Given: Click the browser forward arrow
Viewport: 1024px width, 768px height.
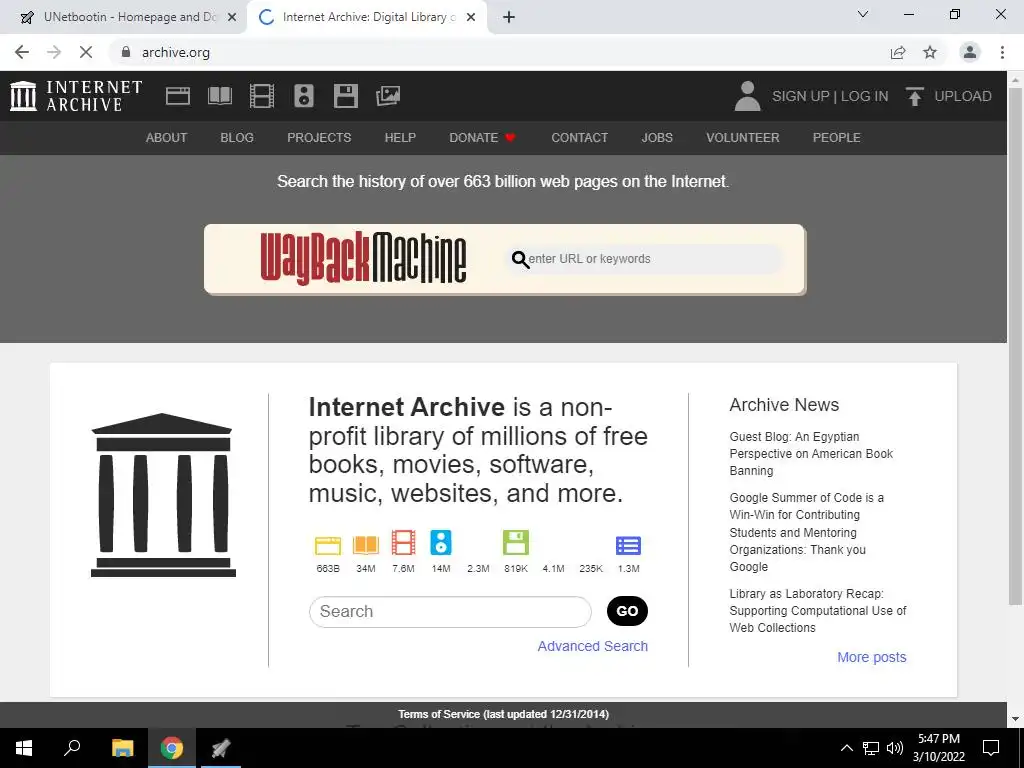Looking at the screenshot, I should click(54, 52).
